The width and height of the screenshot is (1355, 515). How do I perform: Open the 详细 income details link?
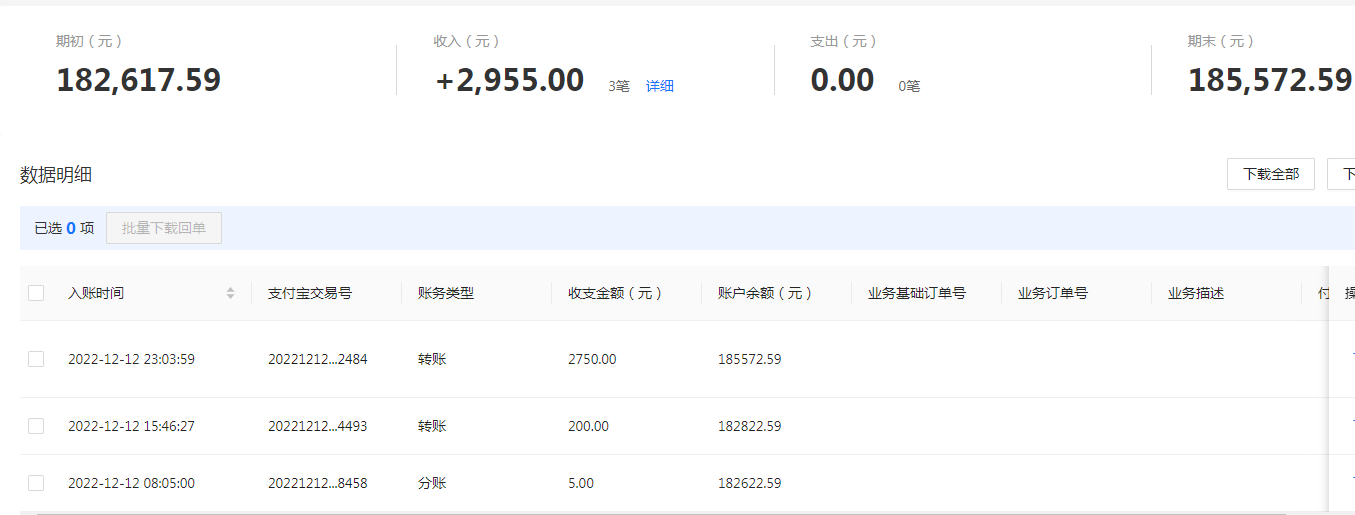[x=660, y=86]
